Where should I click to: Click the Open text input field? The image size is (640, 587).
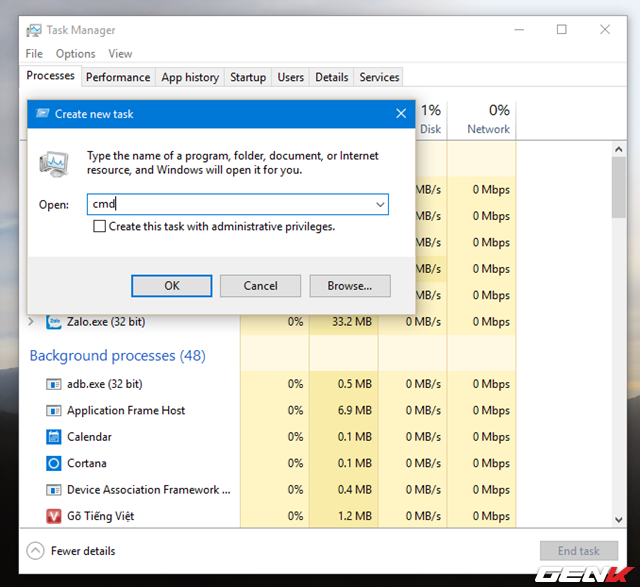tap(230, 204)
